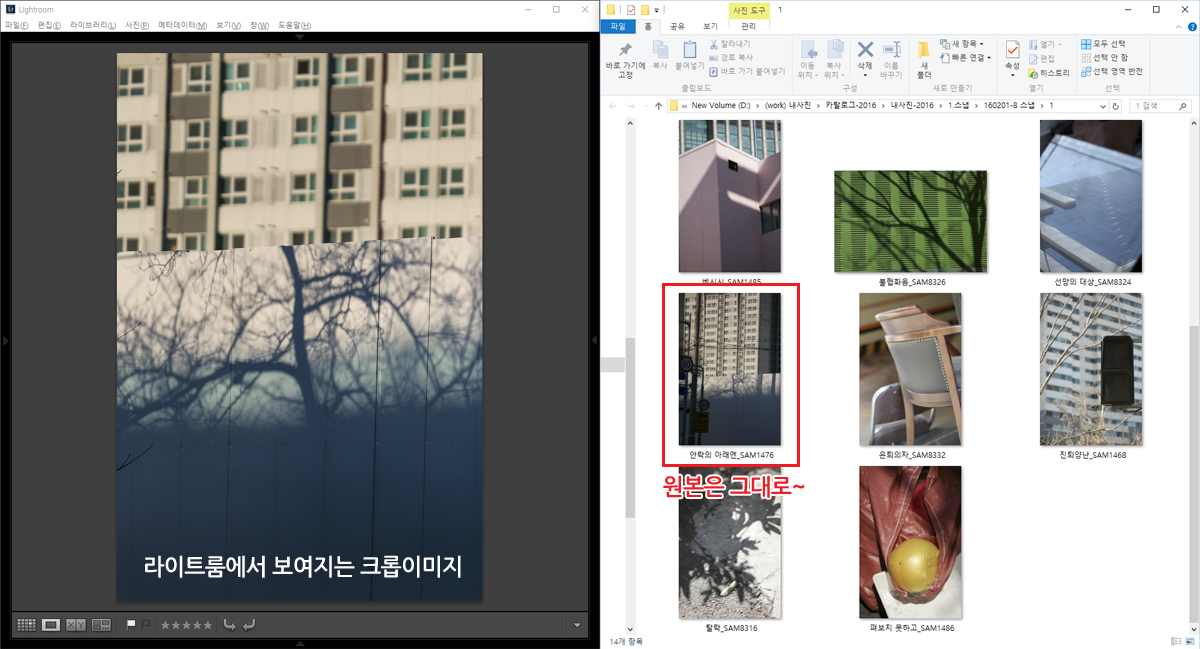Screen dimensions: 1200x649
Task: Open Survey view icon in Lightroom
Action: point(101,625)
